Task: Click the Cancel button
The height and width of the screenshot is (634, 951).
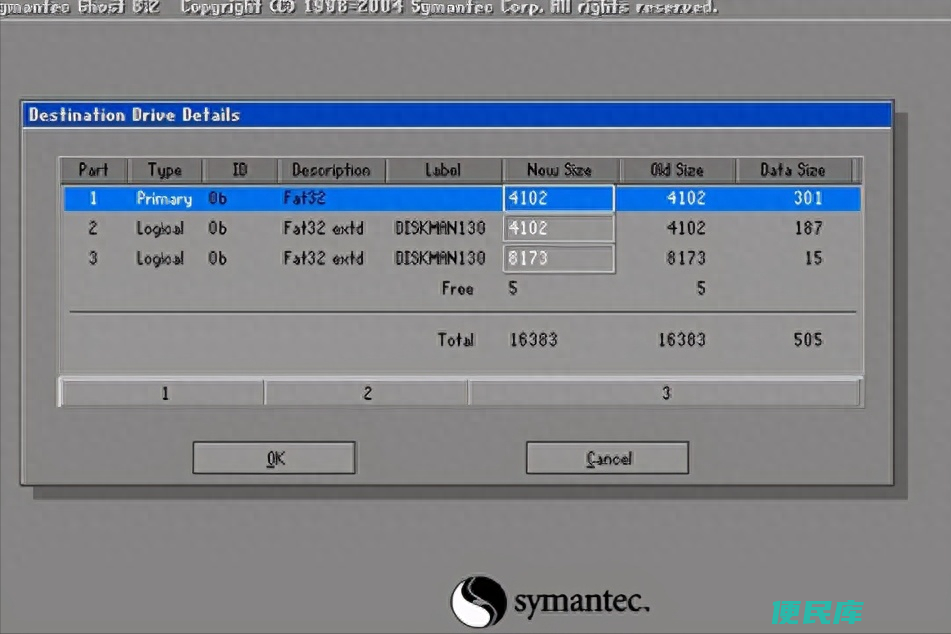Action: coord(607,457)
